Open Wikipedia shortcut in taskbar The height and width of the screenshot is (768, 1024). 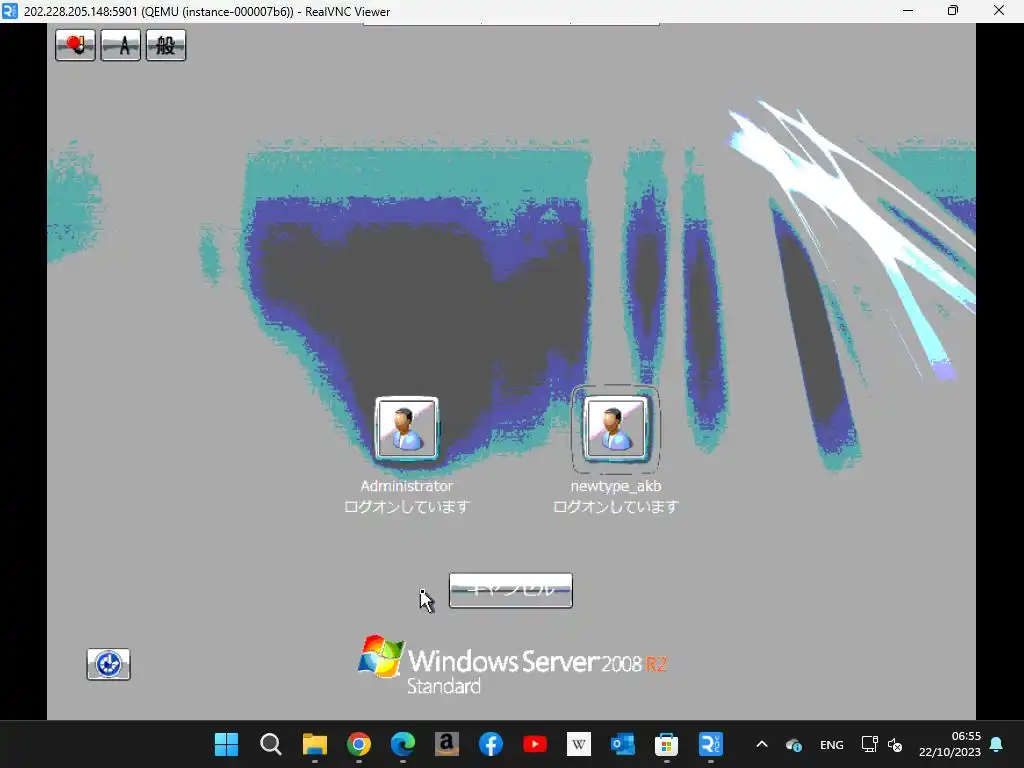(579, 744)
